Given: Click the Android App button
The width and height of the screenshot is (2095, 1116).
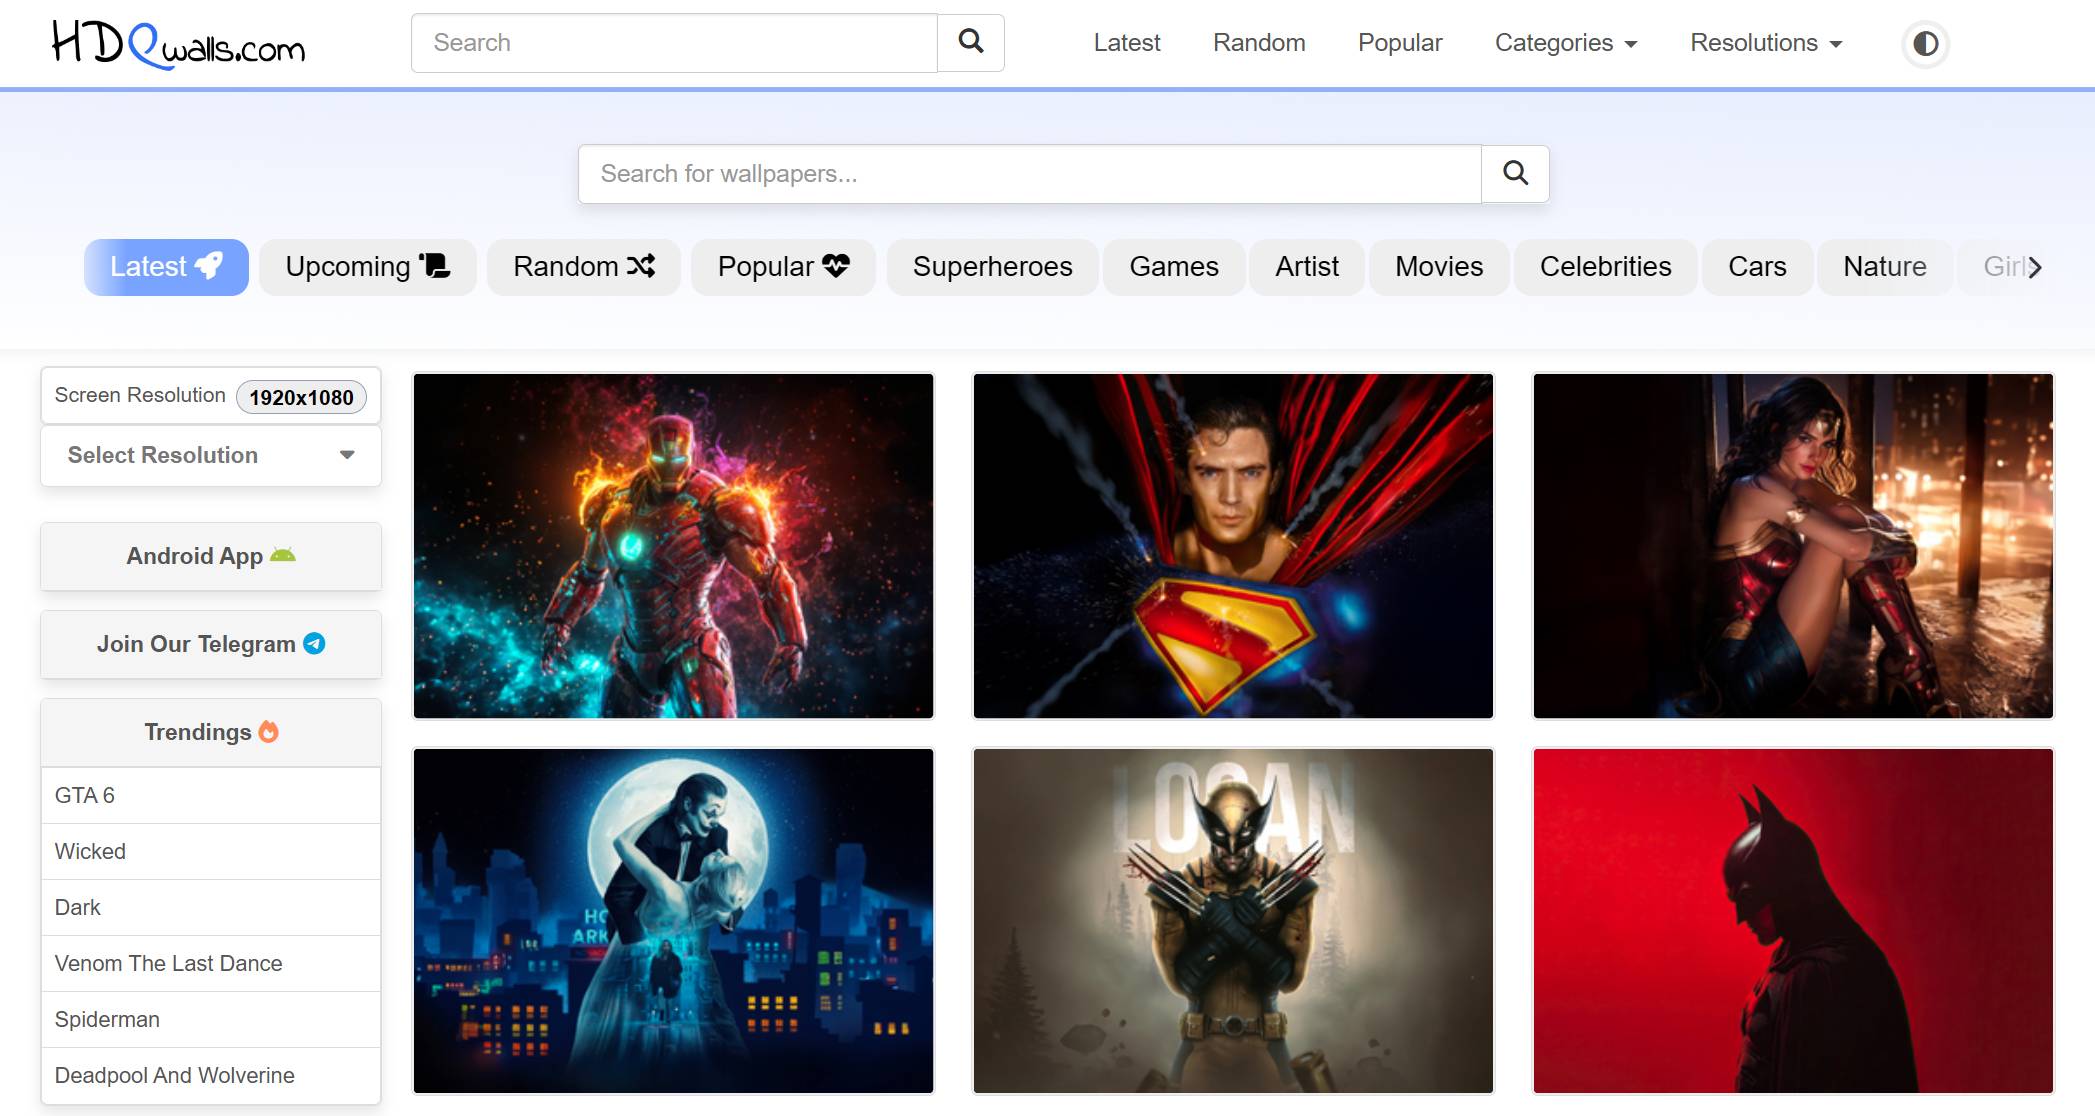Looking at the screenshot, I should click(211, 555).
